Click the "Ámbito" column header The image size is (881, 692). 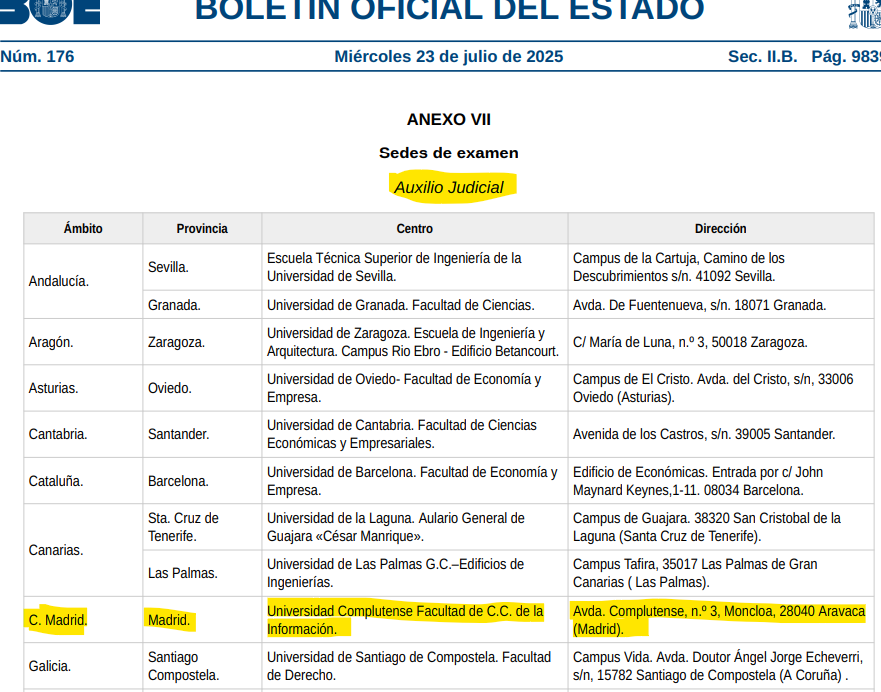(83, 229)
